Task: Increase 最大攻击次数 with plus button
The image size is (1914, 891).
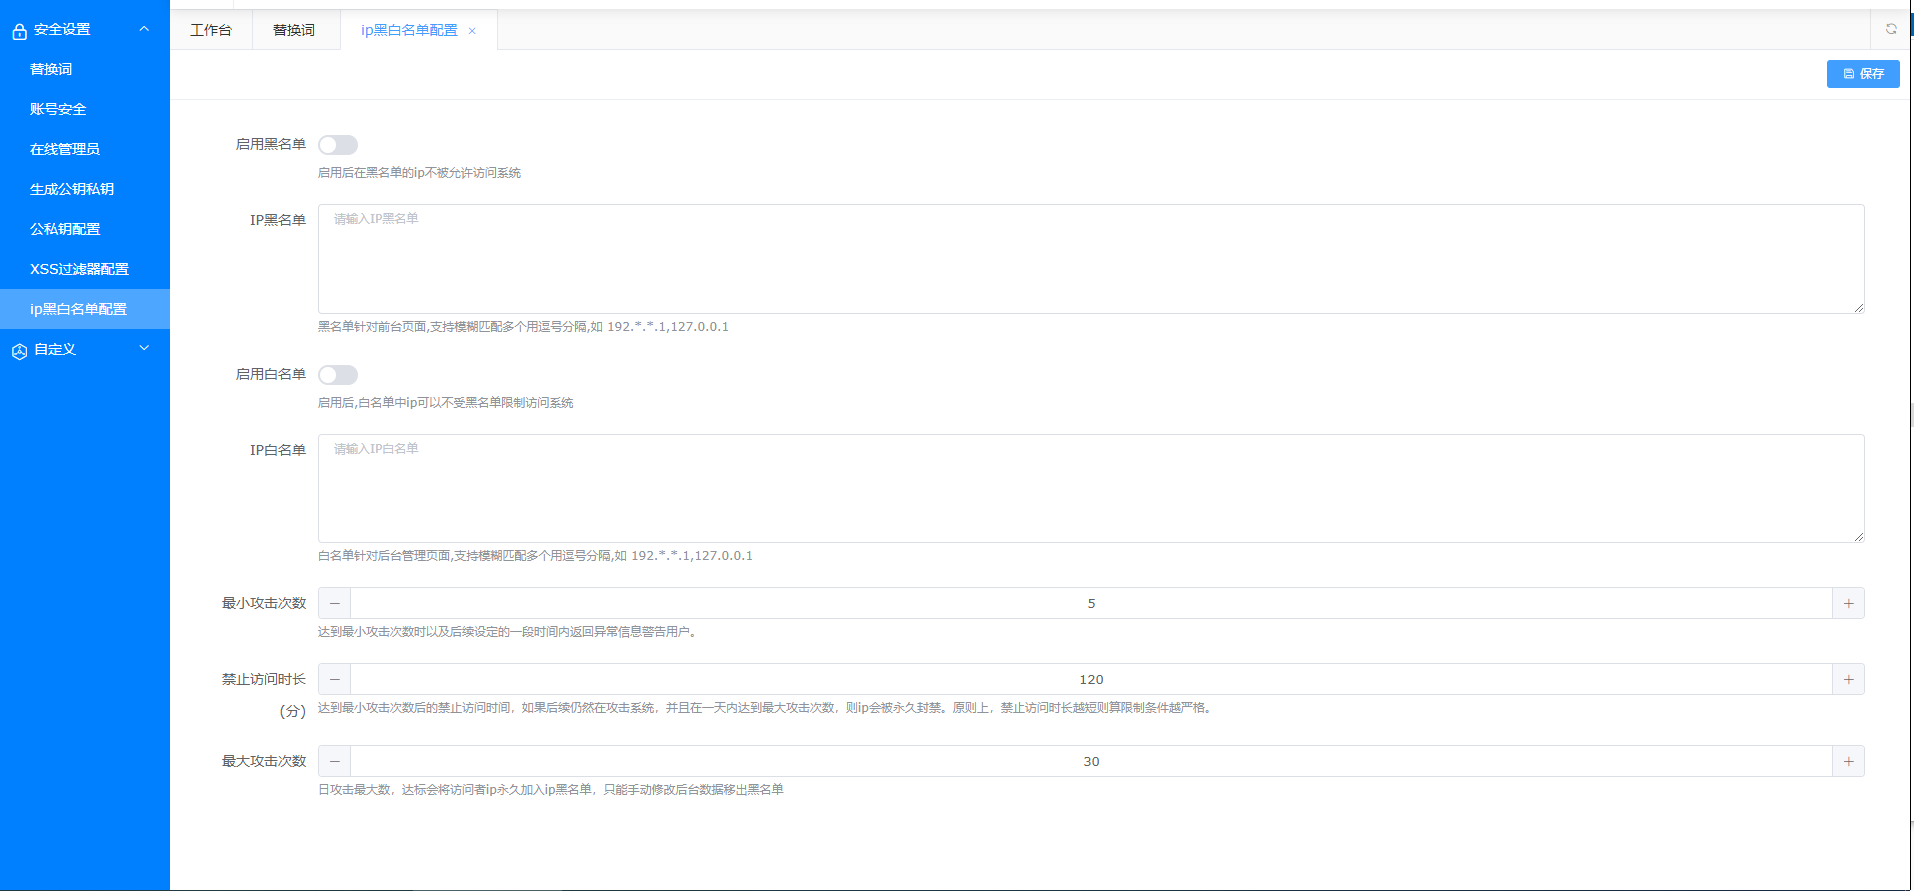Action: click(1848, 762)
